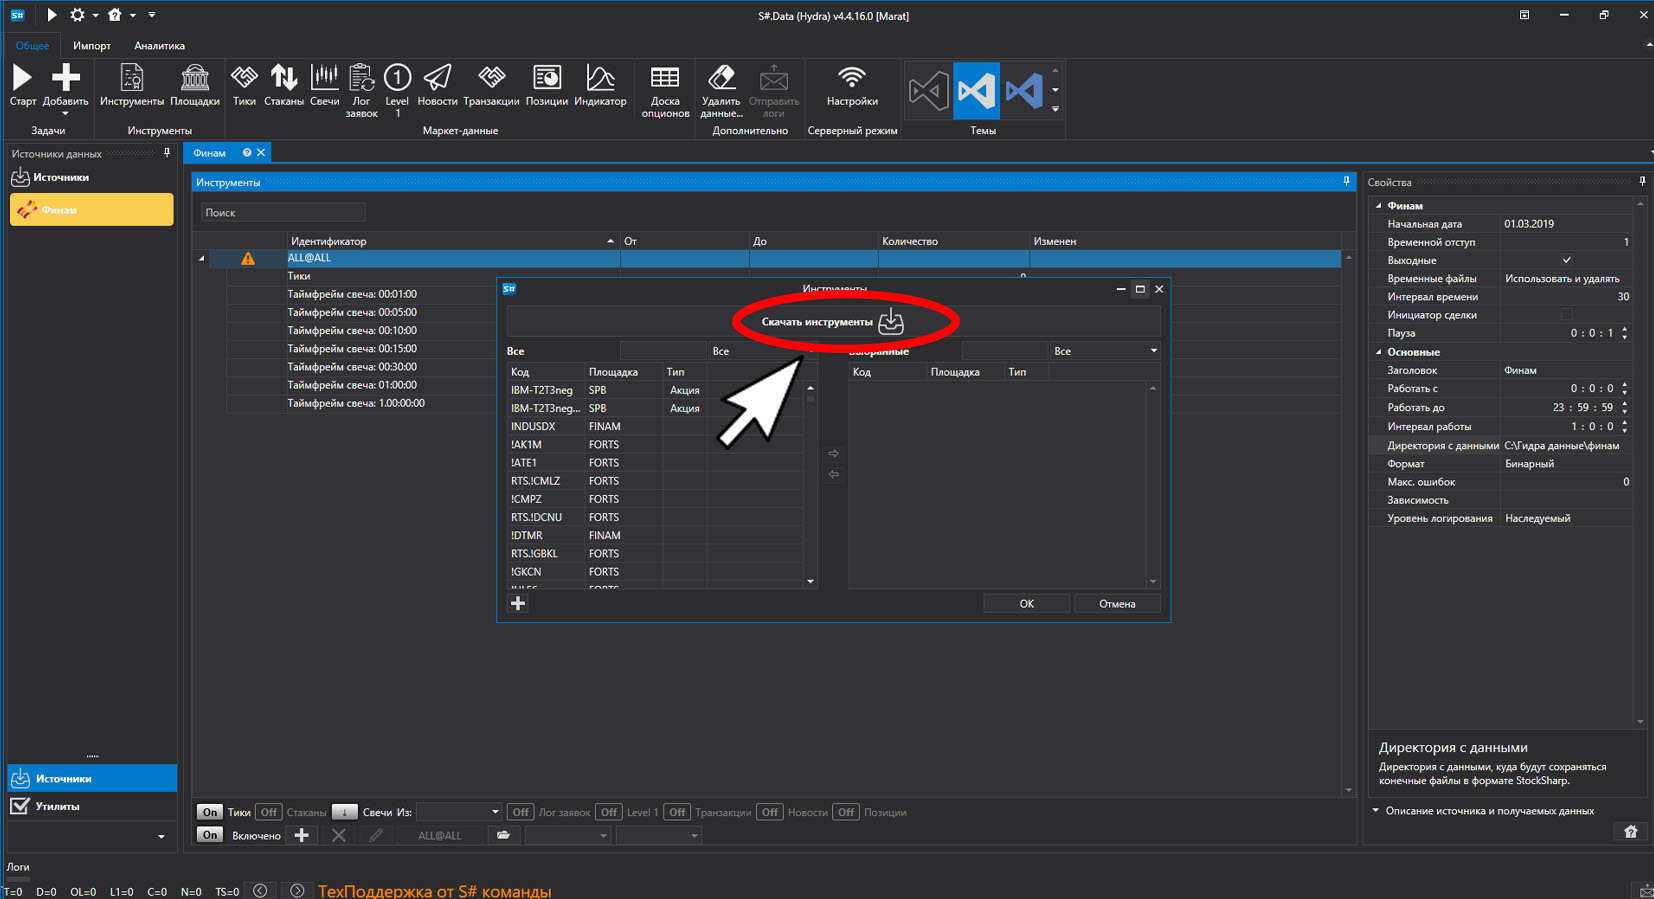Remove instrument with left arrow in dialog

[833, 475]
